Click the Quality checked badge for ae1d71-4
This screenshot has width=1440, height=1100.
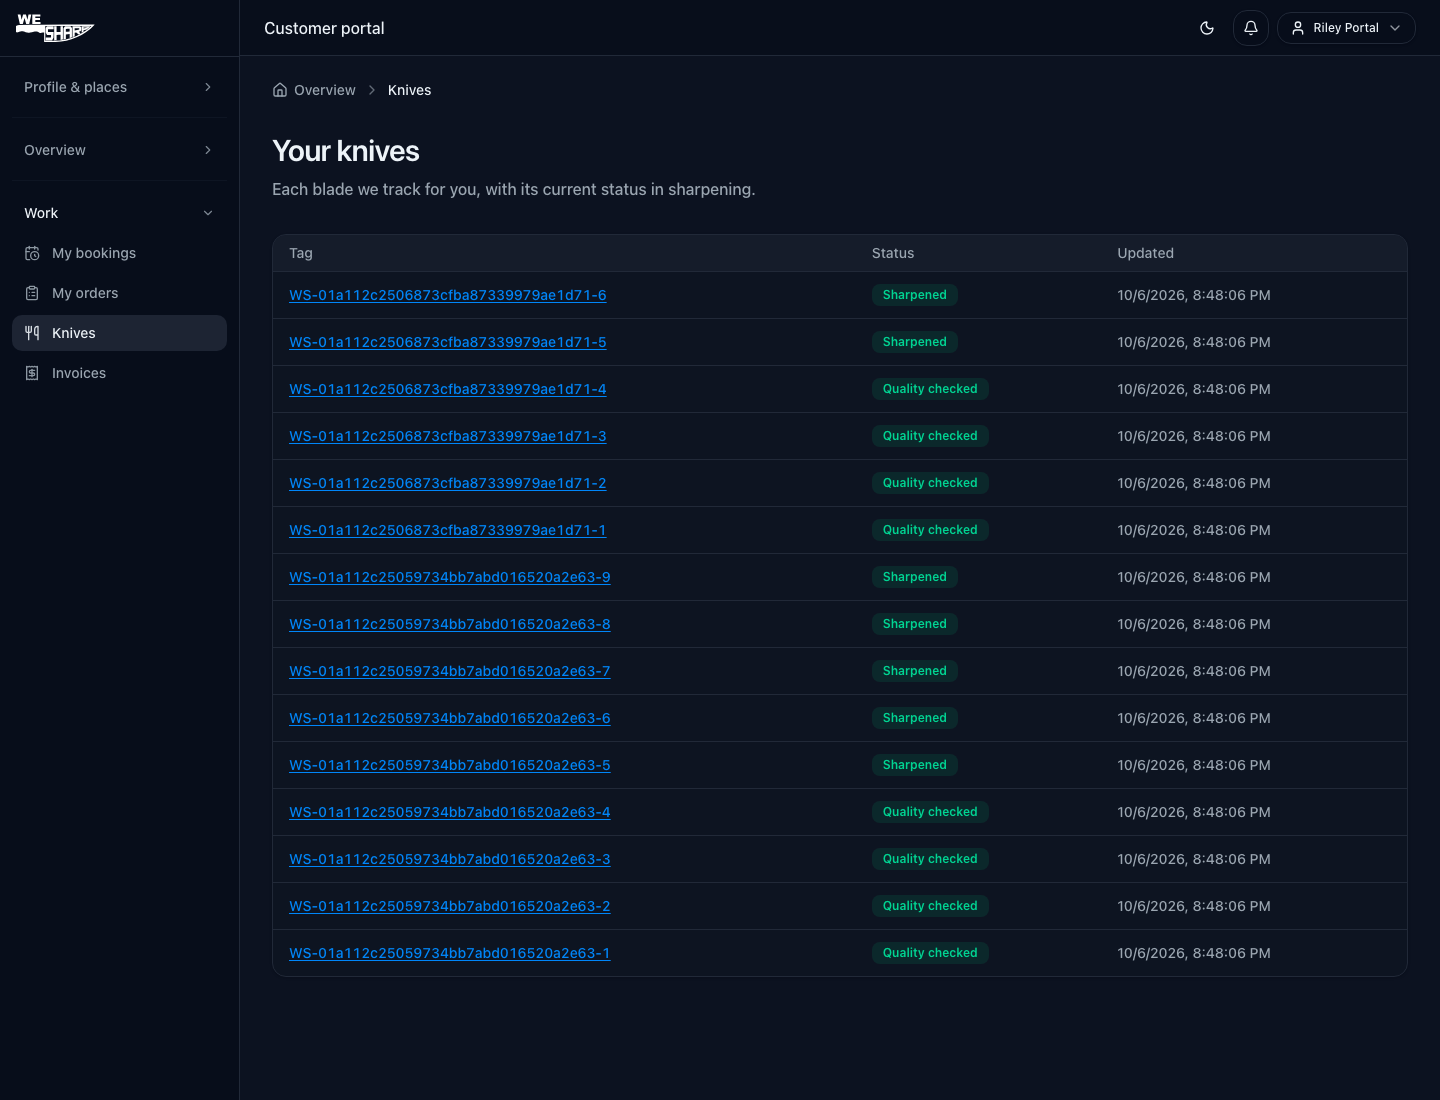930,389
